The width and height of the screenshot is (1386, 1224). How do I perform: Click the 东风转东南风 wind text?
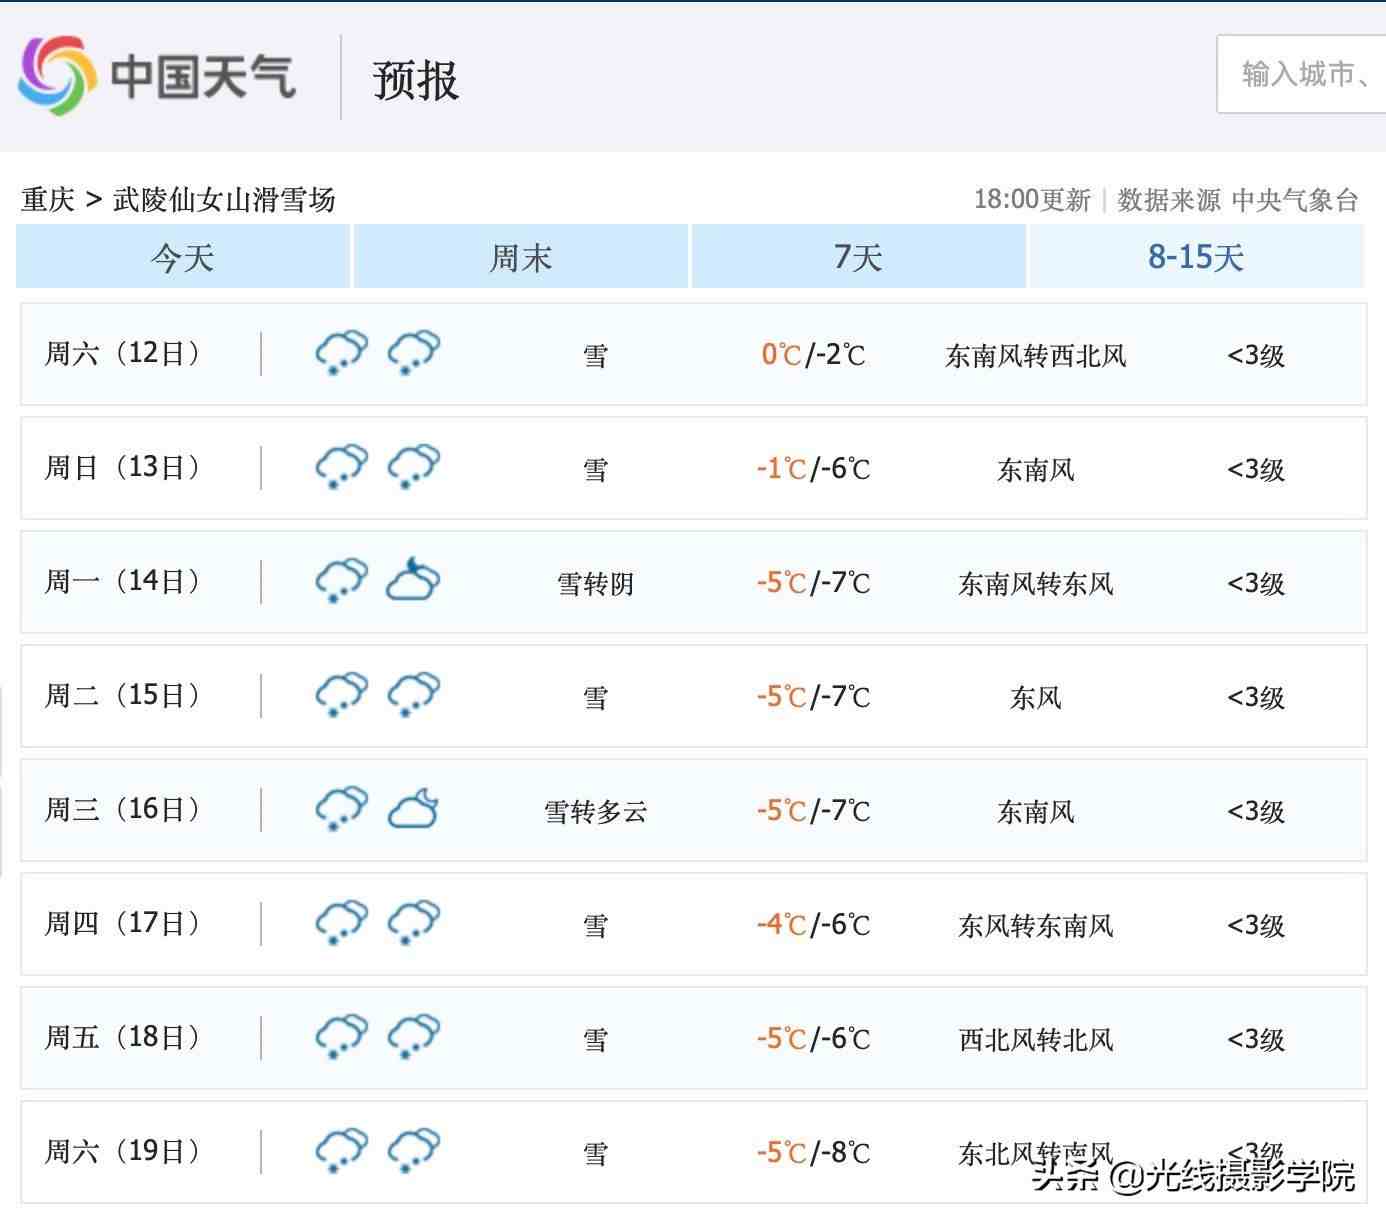tap(1036, 926)
